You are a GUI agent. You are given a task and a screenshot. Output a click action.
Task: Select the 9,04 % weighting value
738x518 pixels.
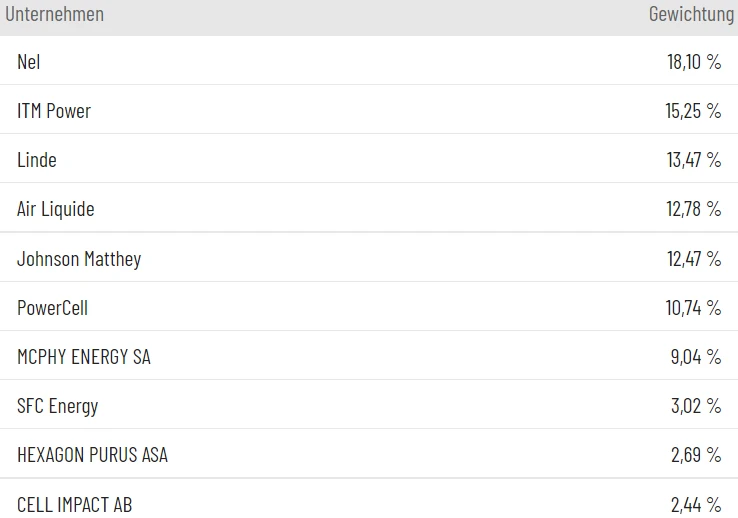pos(696,357)
